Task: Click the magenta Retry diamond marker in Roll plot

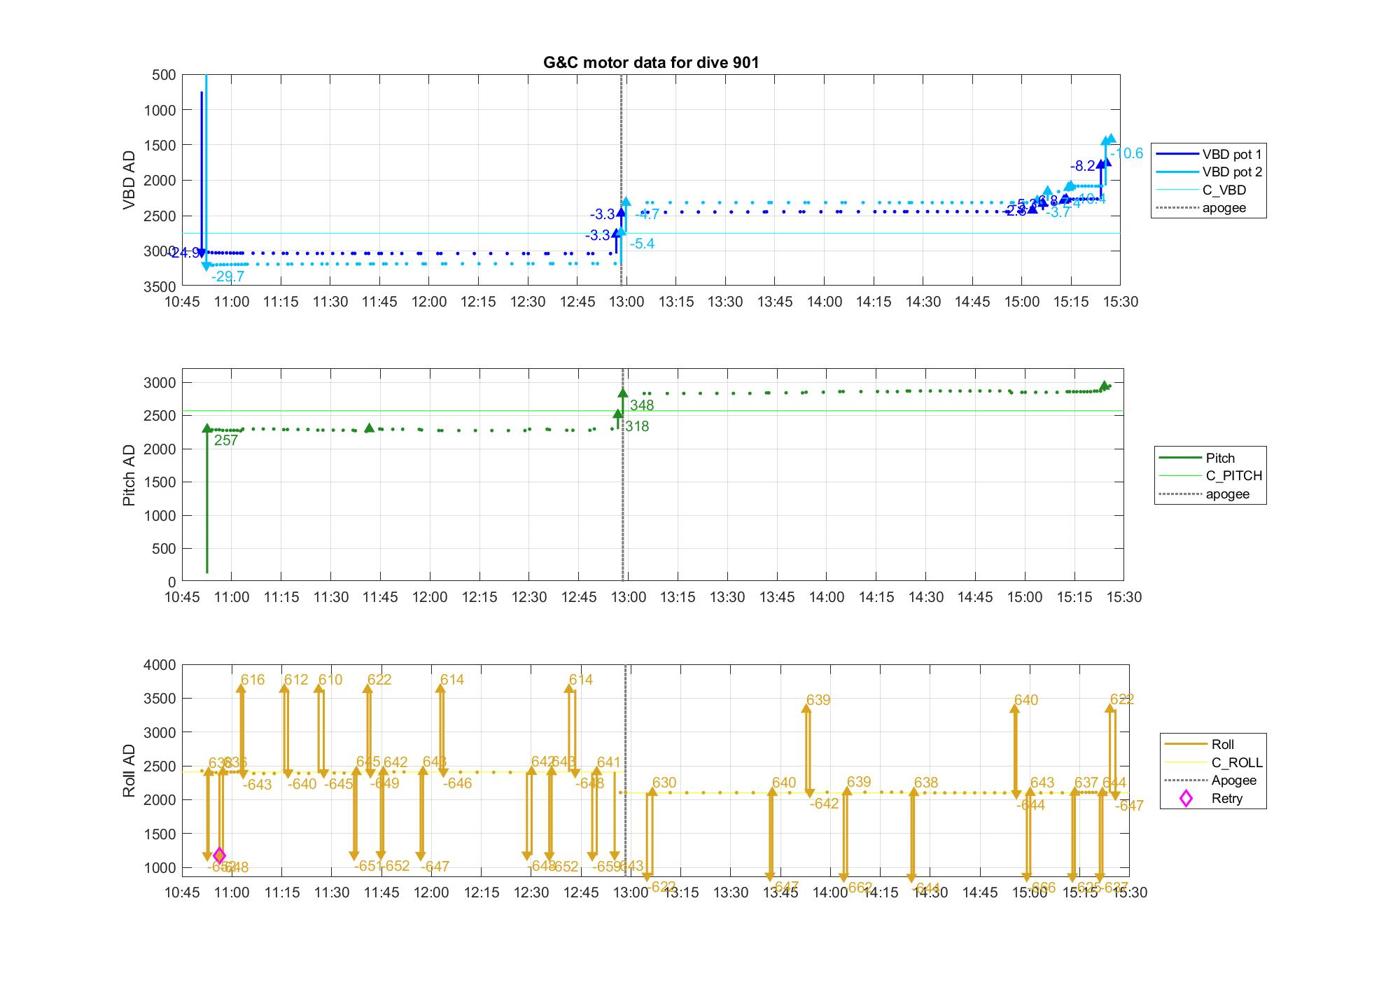Action: pyautogui.click(x=219, y=855)
